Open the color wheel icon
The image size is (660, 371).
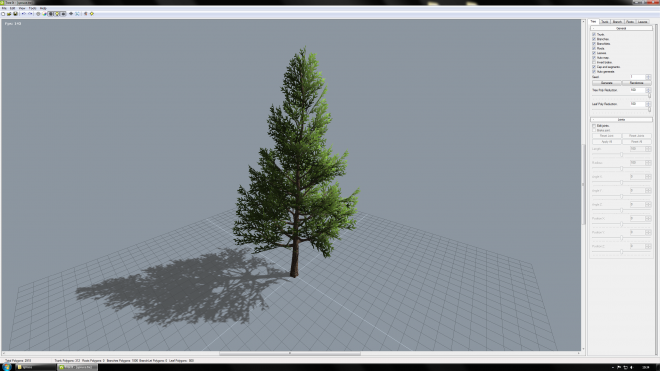[x=44, y=14]
